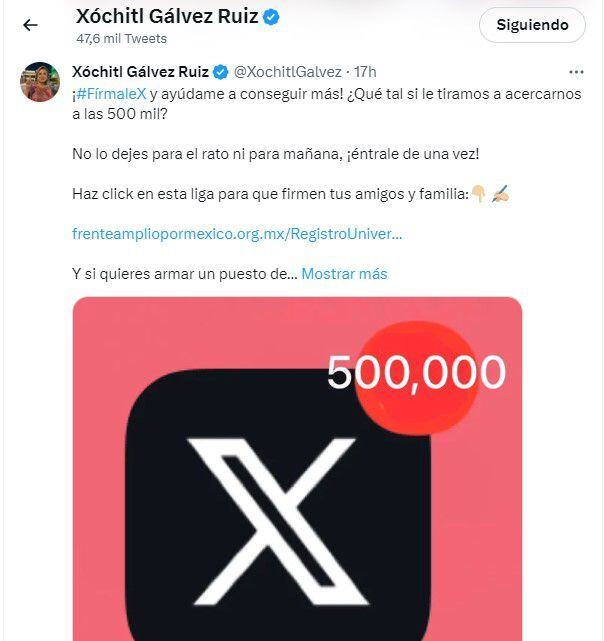Screen dimensions: 604x641
Task: Expand the tweet with Mostrar más
Action: click(344, 273)
